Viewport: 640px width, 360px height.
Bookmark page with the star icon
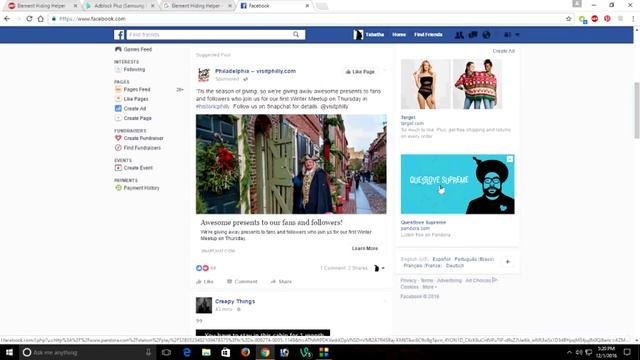click(x=569, y=19)
